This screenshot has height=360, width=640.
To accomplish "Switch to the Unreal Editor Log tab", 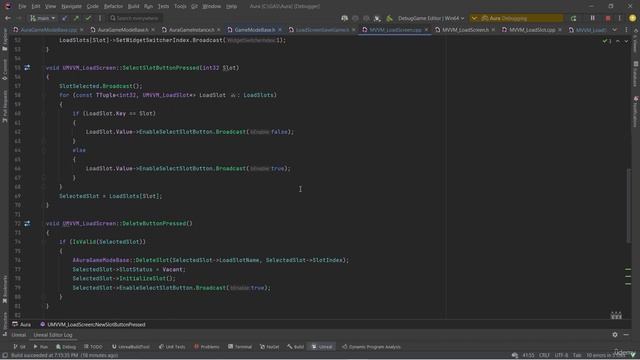I will [53, 335].
